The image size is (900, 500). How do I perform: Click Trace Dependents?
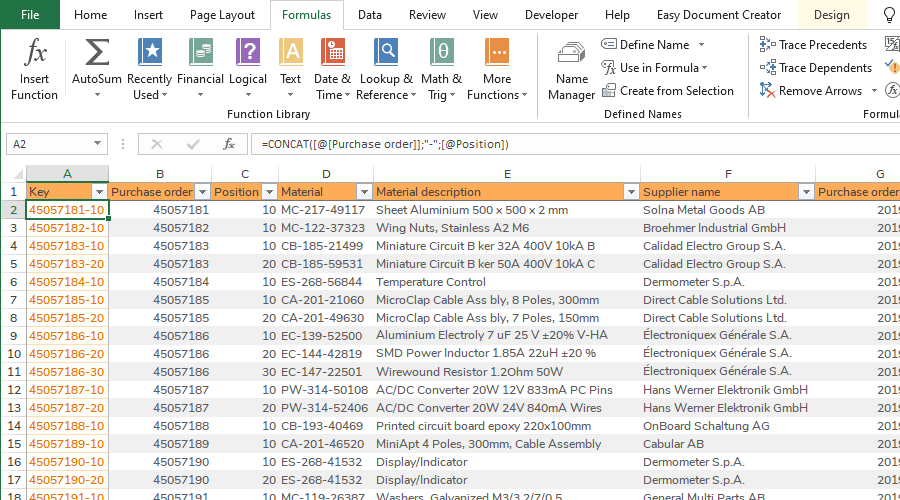coord(815,68)
